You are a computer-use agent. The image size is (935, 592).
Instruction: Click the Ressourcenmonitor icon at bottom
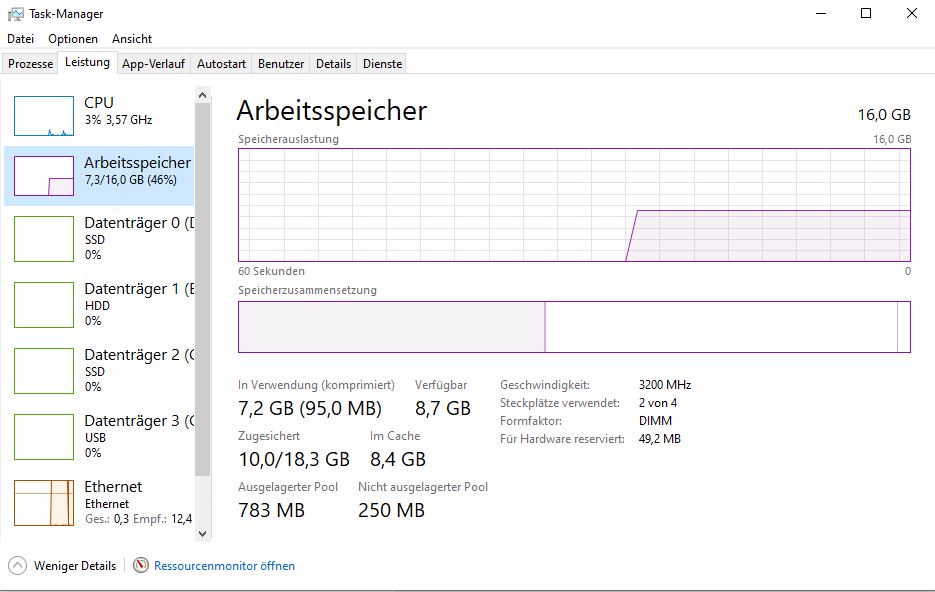click(140, 566)
